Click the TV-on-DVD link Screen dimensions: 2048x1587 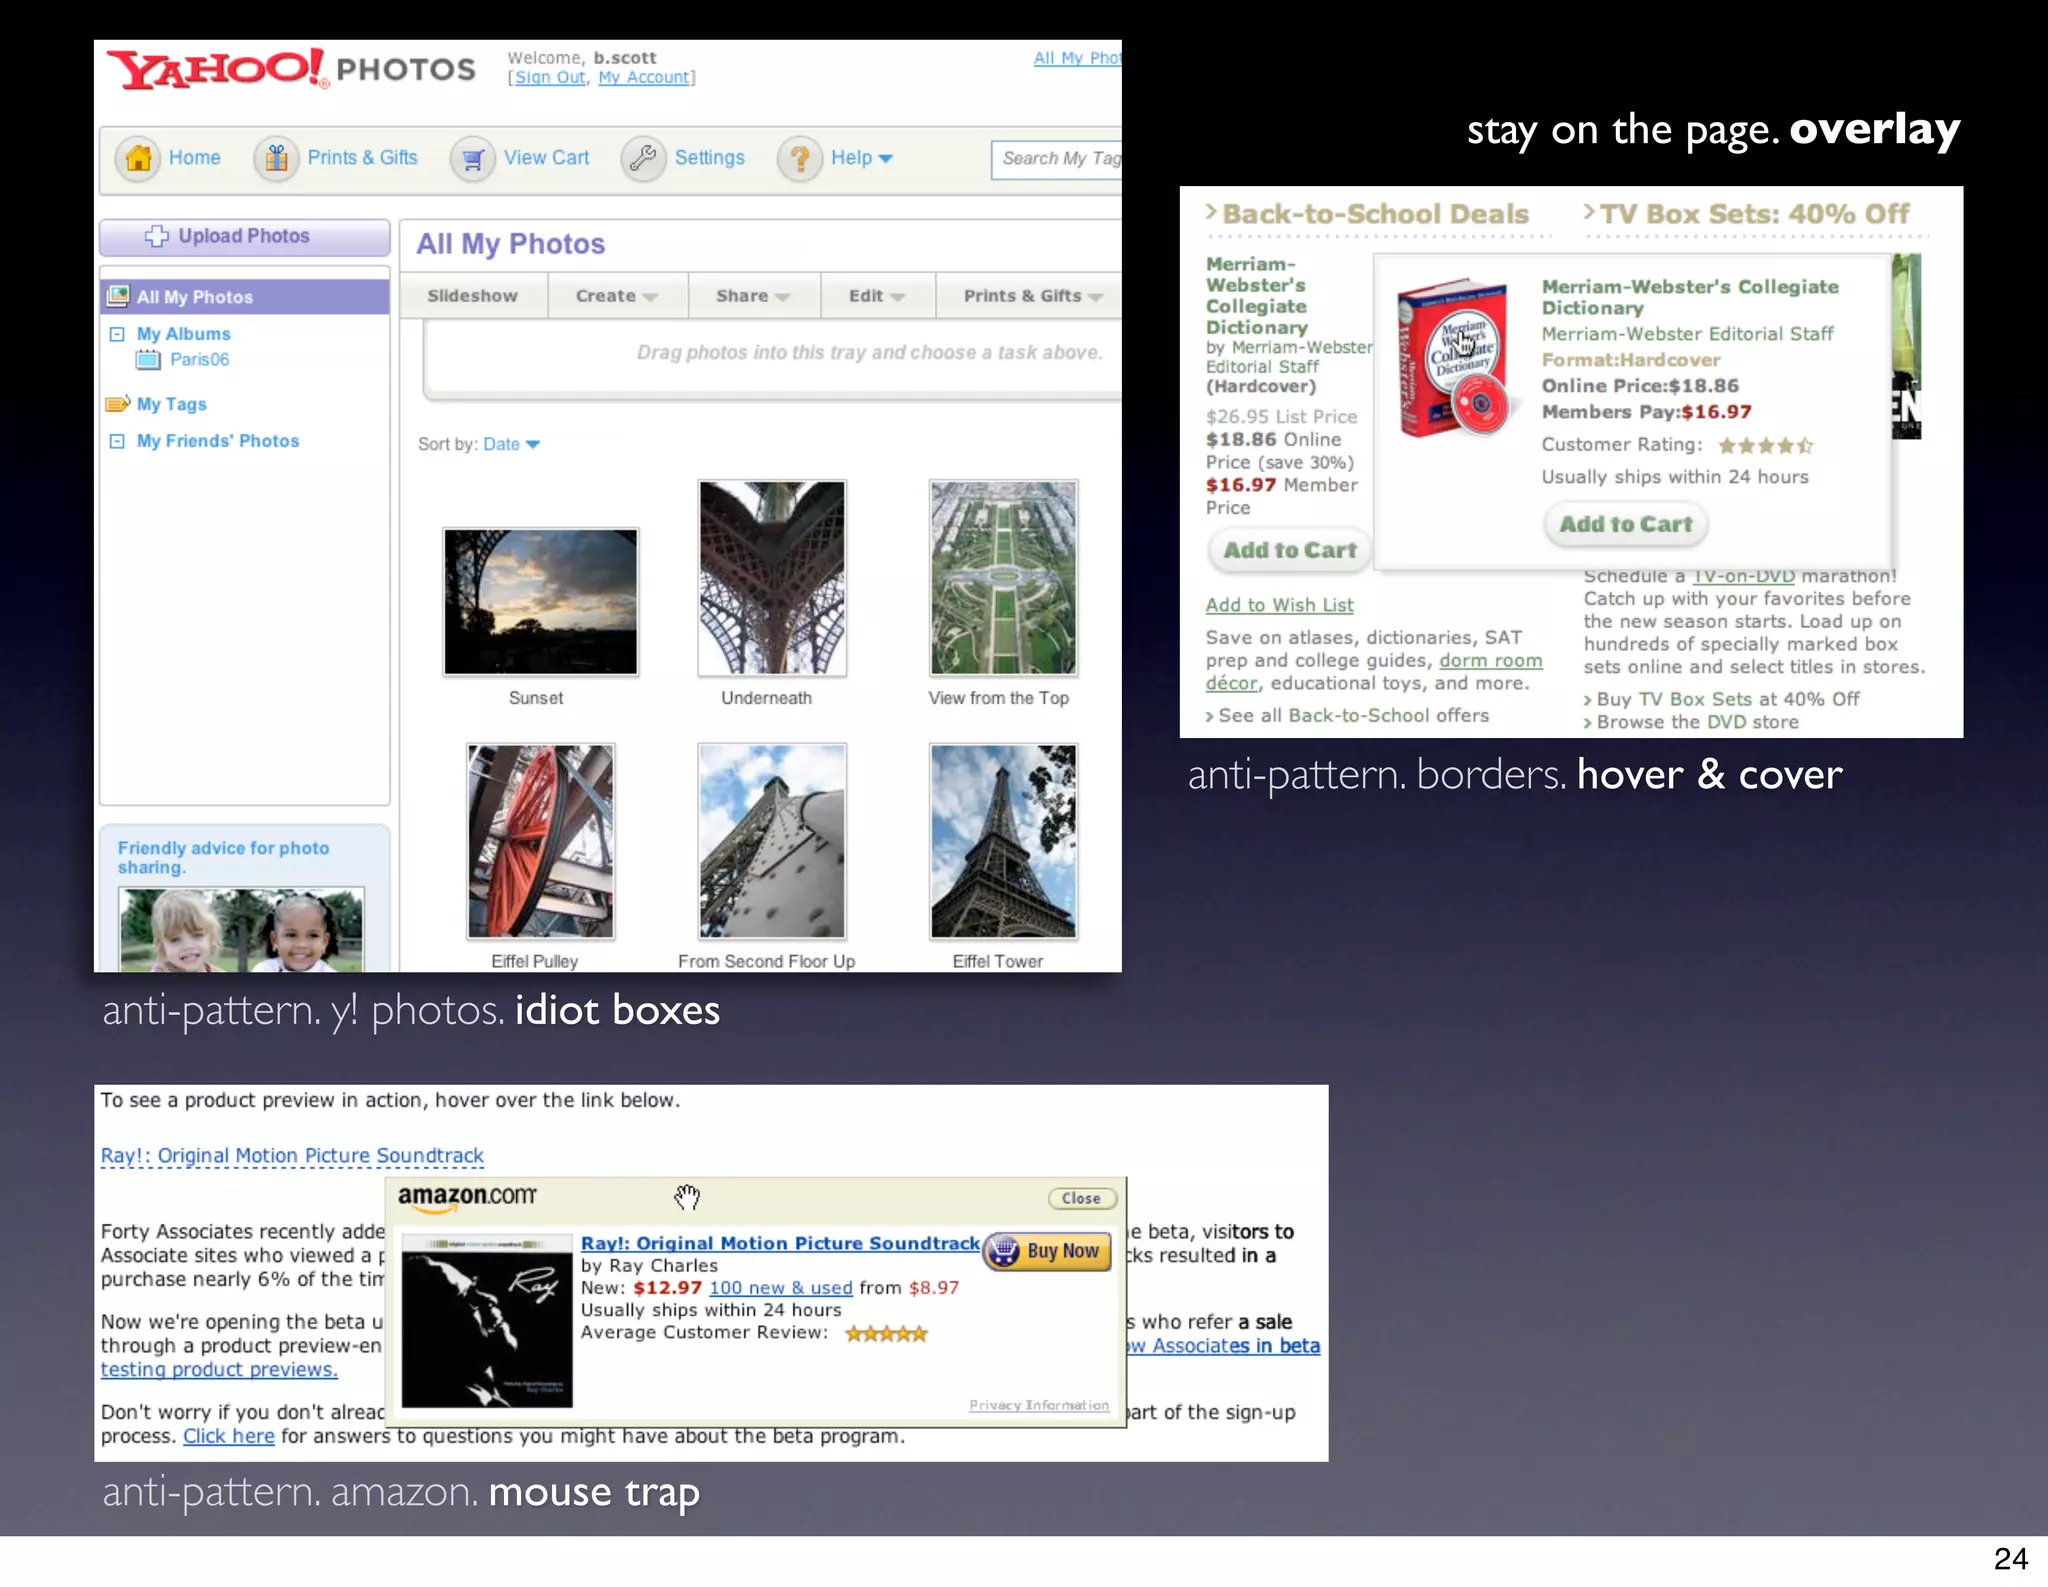[1743, 576]
